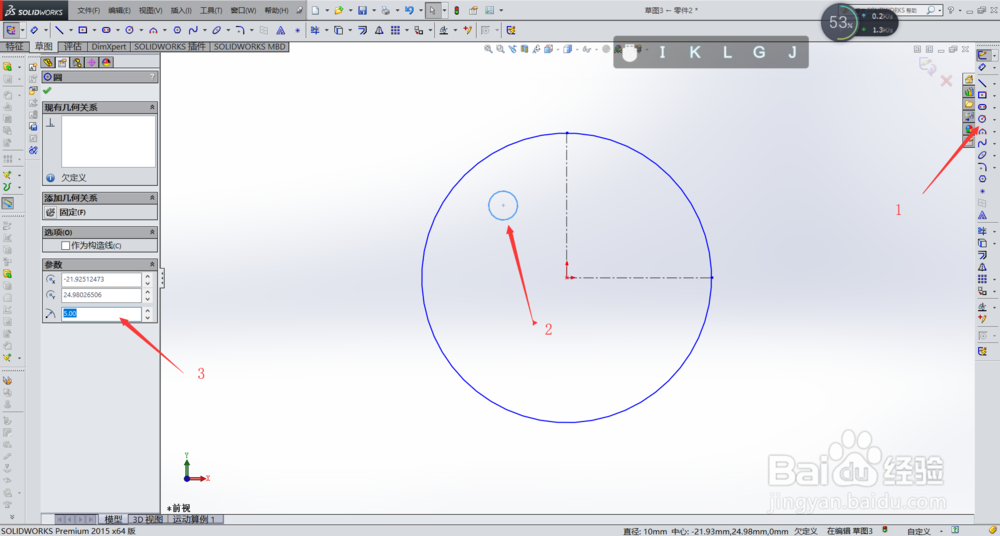Switch to the SOLIDWORKS MBD tab
This screenshot has height=536, width=1000.
249,47
